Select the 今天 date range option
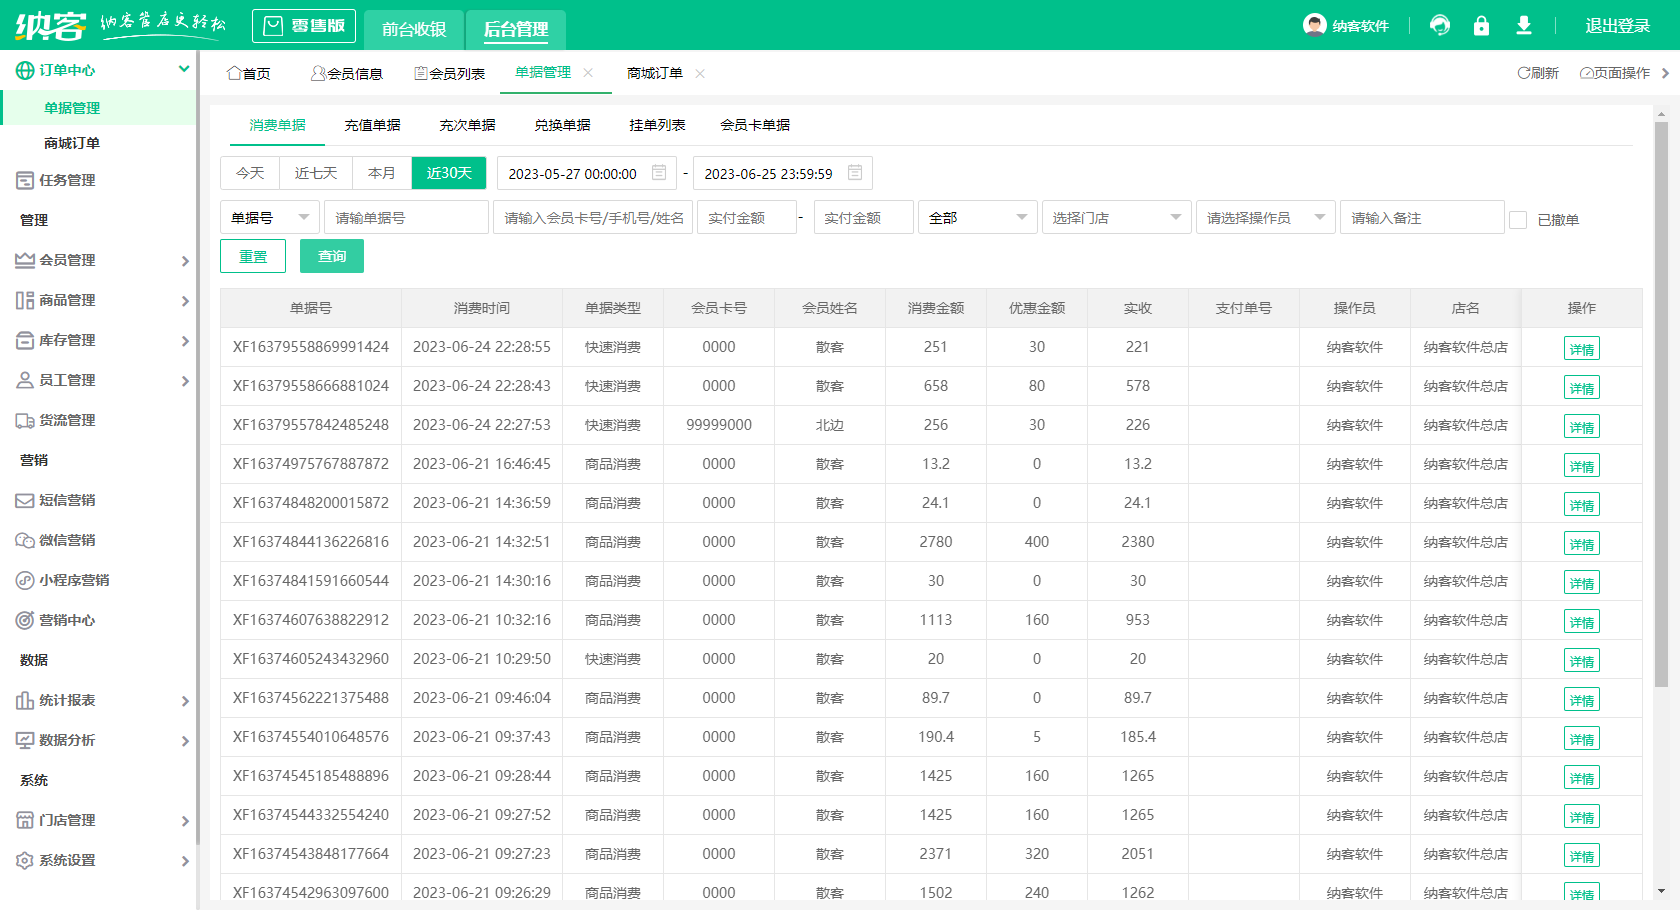 [x=250, y=173]
